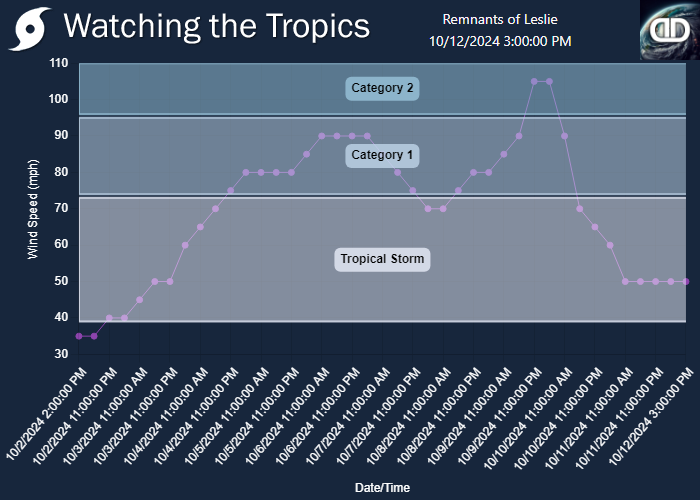Click the Wind Speed (mph) axis title
Viewport: 700px width, 500px height.
(33, 209)
